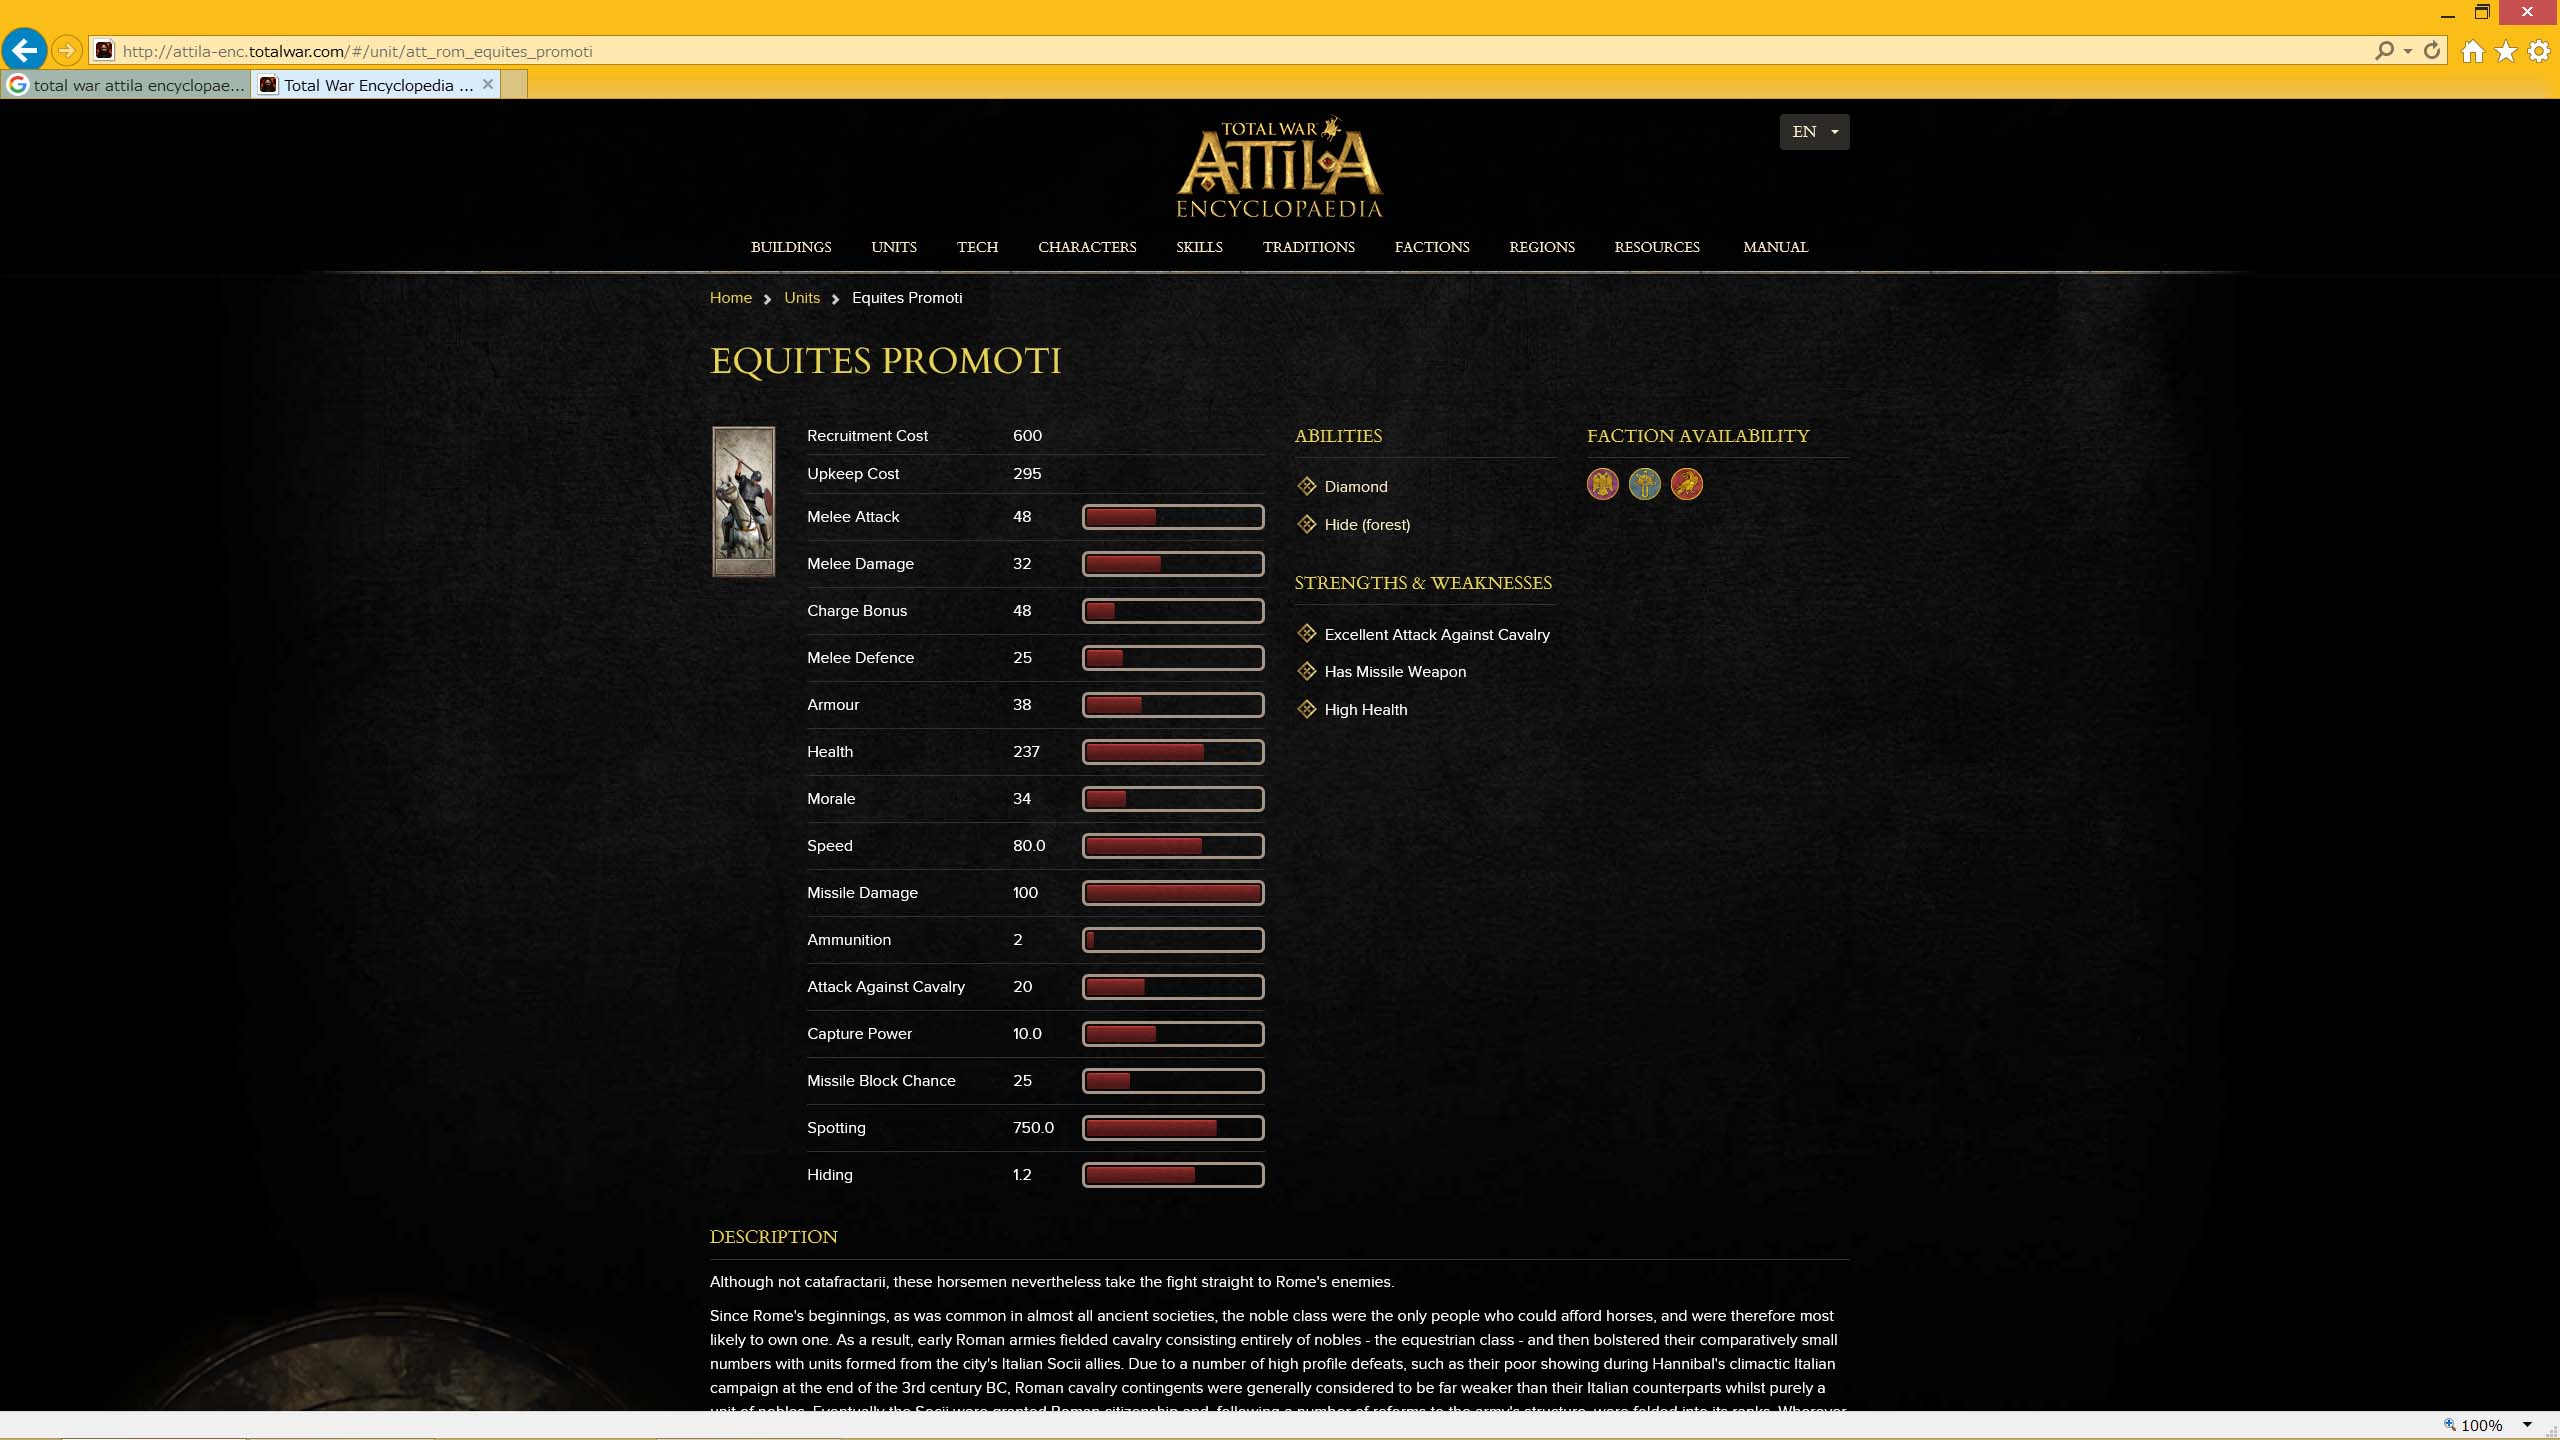Click the Health stat bar
2560x1440 pixels.
pyautogui.click(x=1173, y=752)
